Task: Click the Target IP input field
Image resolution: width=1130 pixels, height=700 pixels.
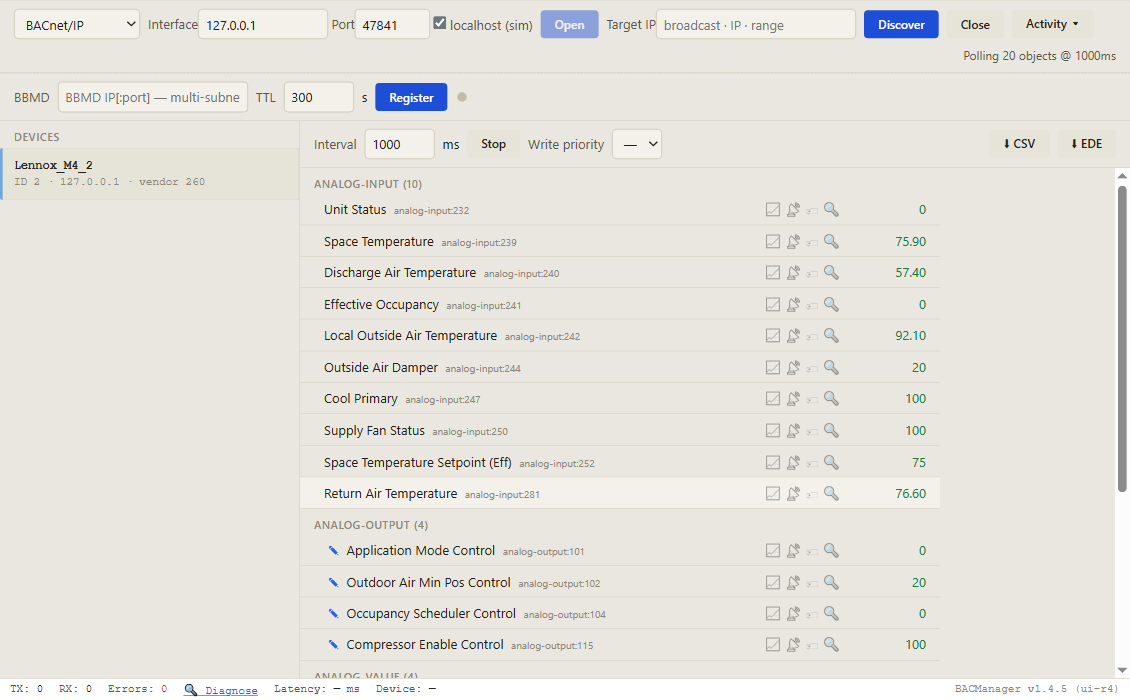Action: [x=755, y=25]
